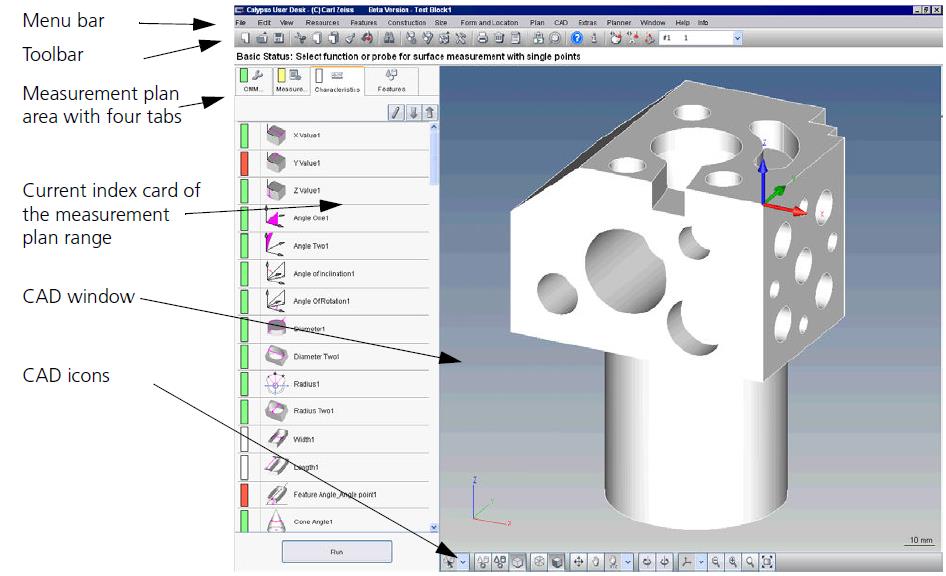Click the zoom in magnifier CAD icon

[x=733, y=562]
